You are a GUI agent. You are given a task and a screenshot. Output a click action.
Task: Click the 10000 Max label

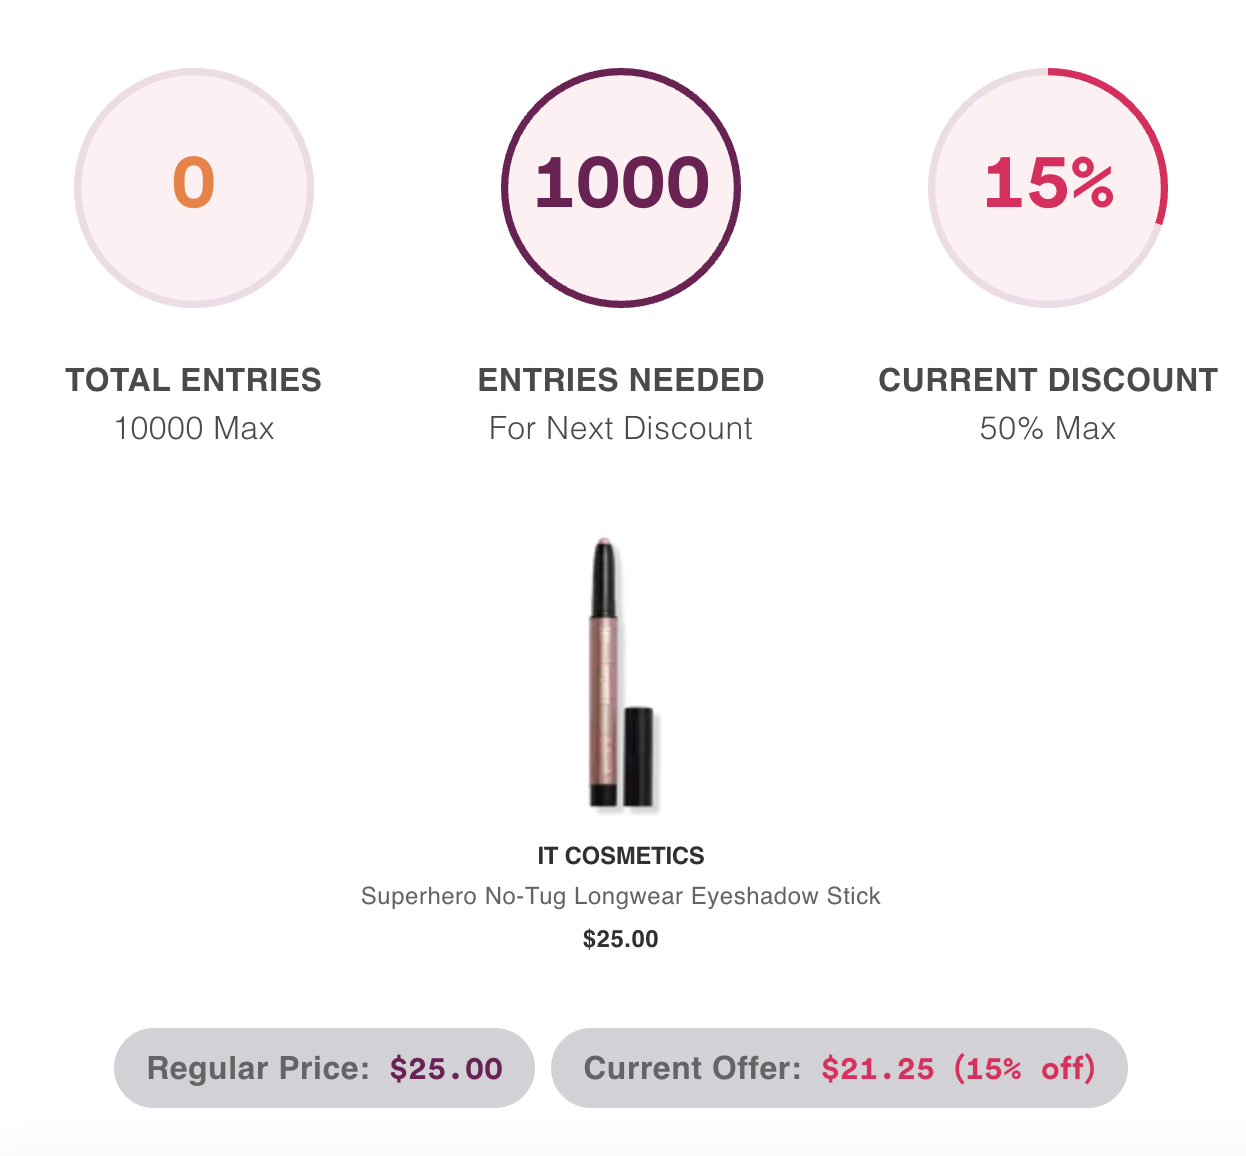pos(194,428)
